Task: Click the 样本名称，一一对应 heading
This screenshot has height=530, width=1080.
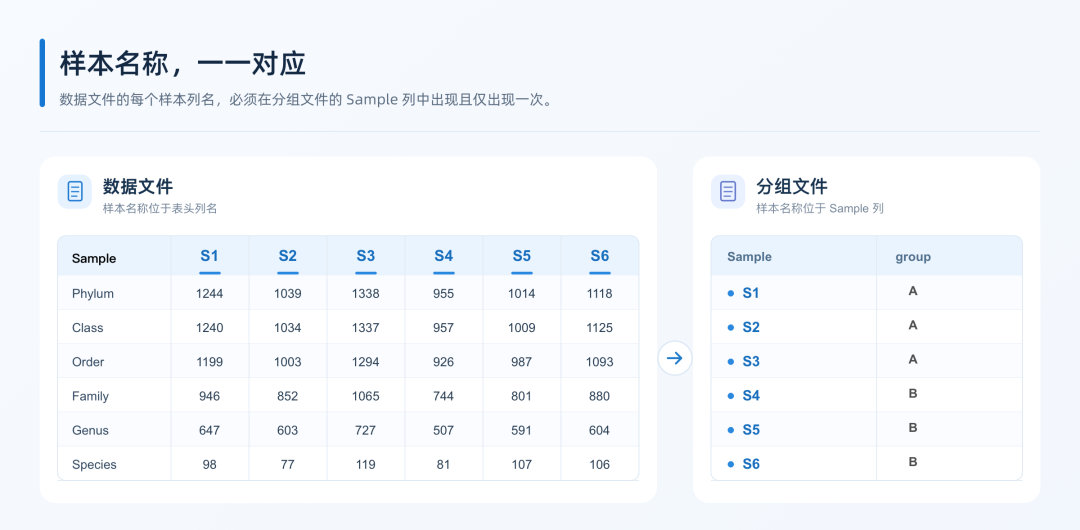Action: pos(183,64)
